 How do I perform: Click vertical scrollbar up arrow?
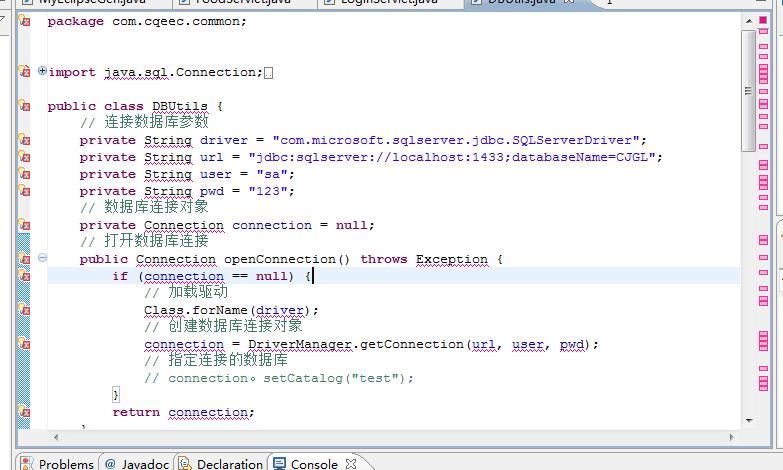click(749, 20)
